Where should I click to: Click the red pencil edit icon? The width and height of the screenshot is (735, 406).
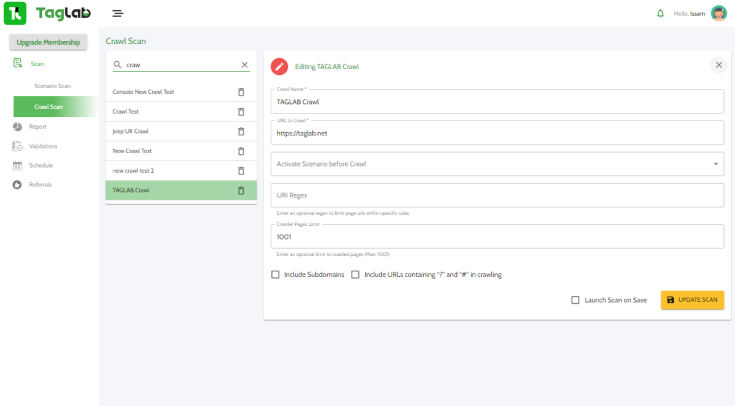point(279,67)
